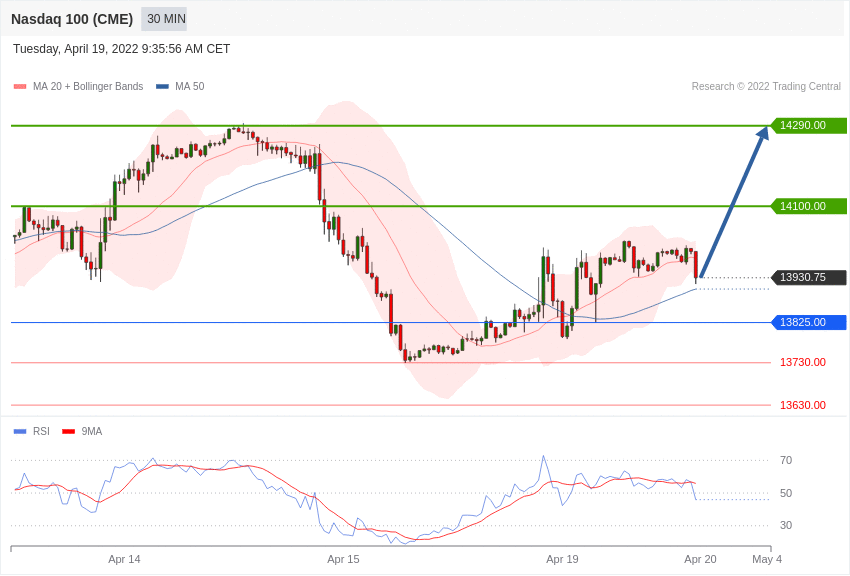Image resolution: width=850 pixels, height=576 pixels.
Task: Click the 30 MIN timeframe badge
Action: (x=166, y=19)
